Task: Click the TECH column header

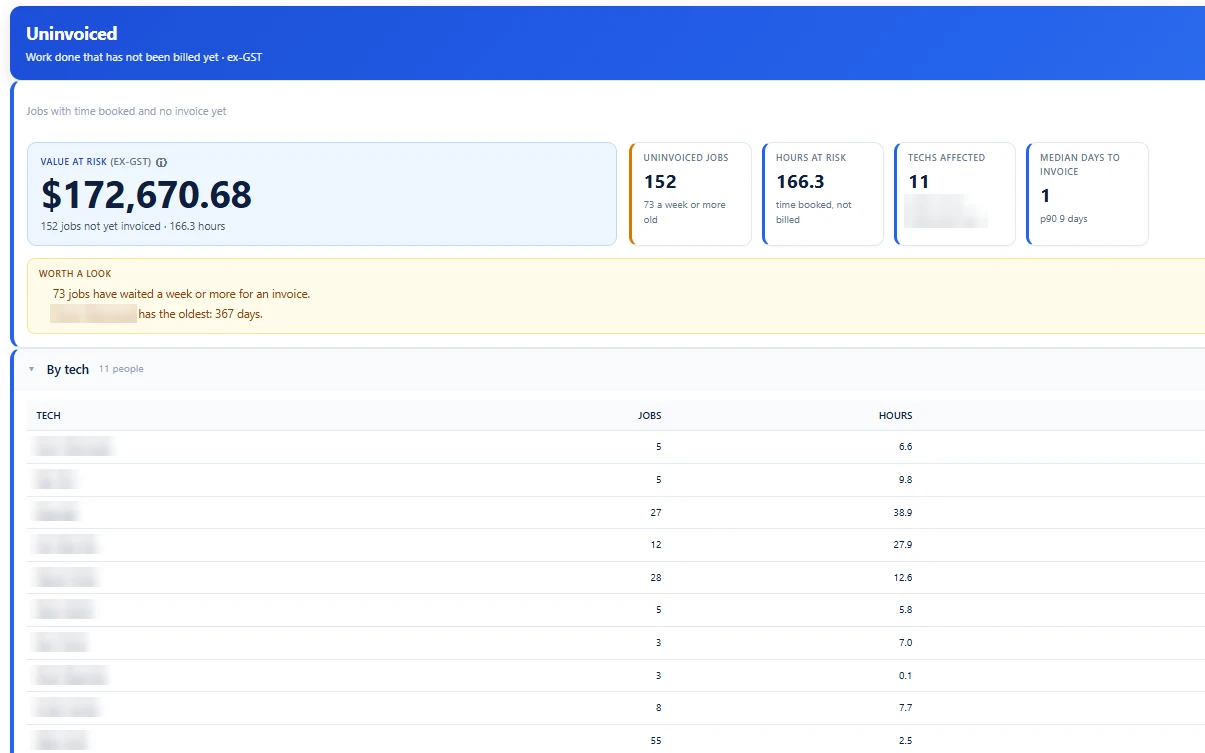Action: [49, 416]
